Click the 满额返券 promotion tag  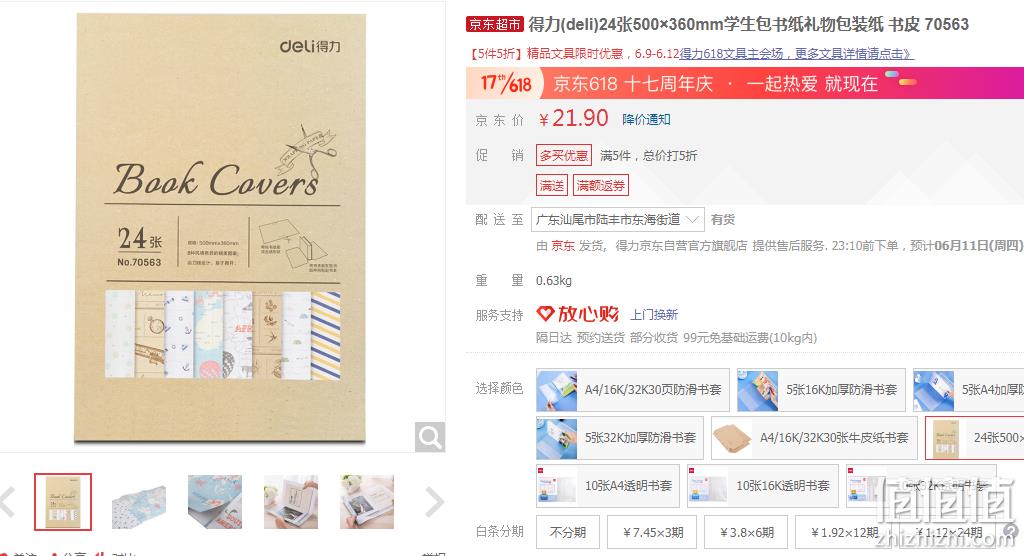pos(600,186)
